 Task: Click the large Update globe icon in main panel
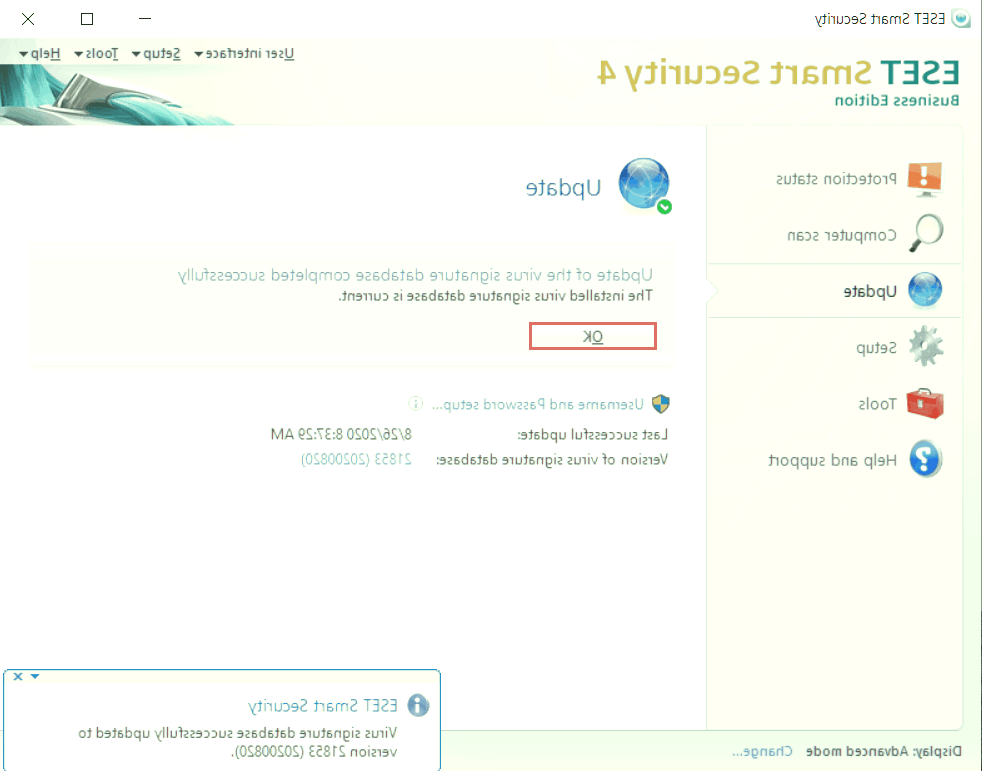pyautogui.click(x=644, y=185)
